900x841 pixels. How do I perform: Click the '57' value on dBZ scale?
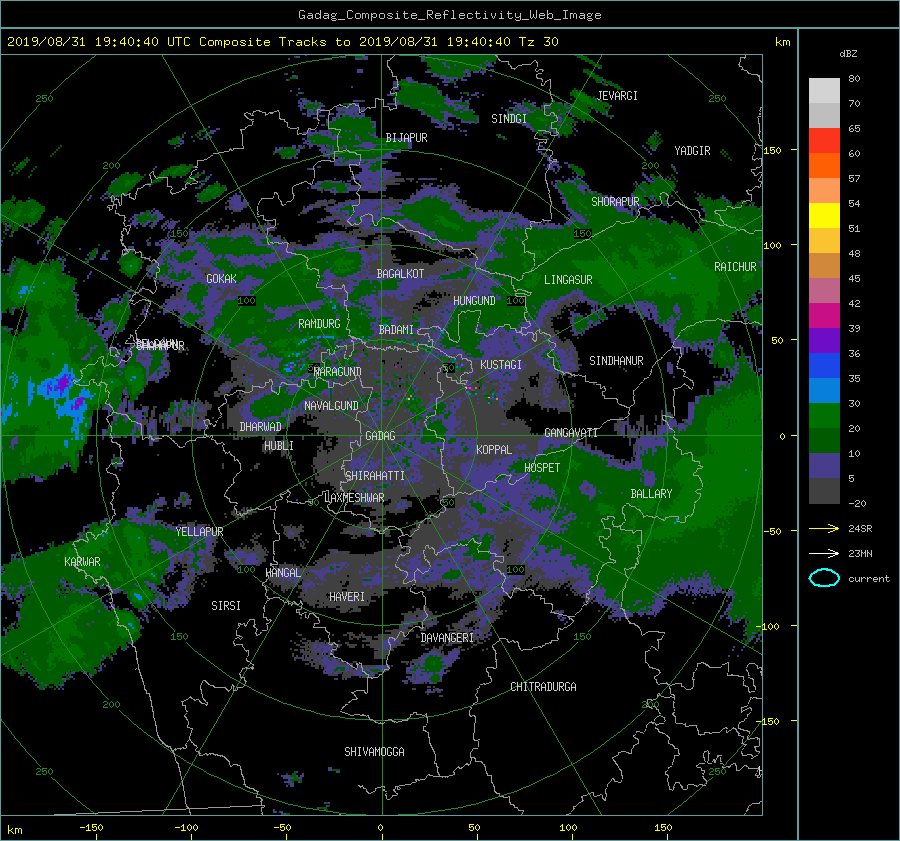pos(854,179)
